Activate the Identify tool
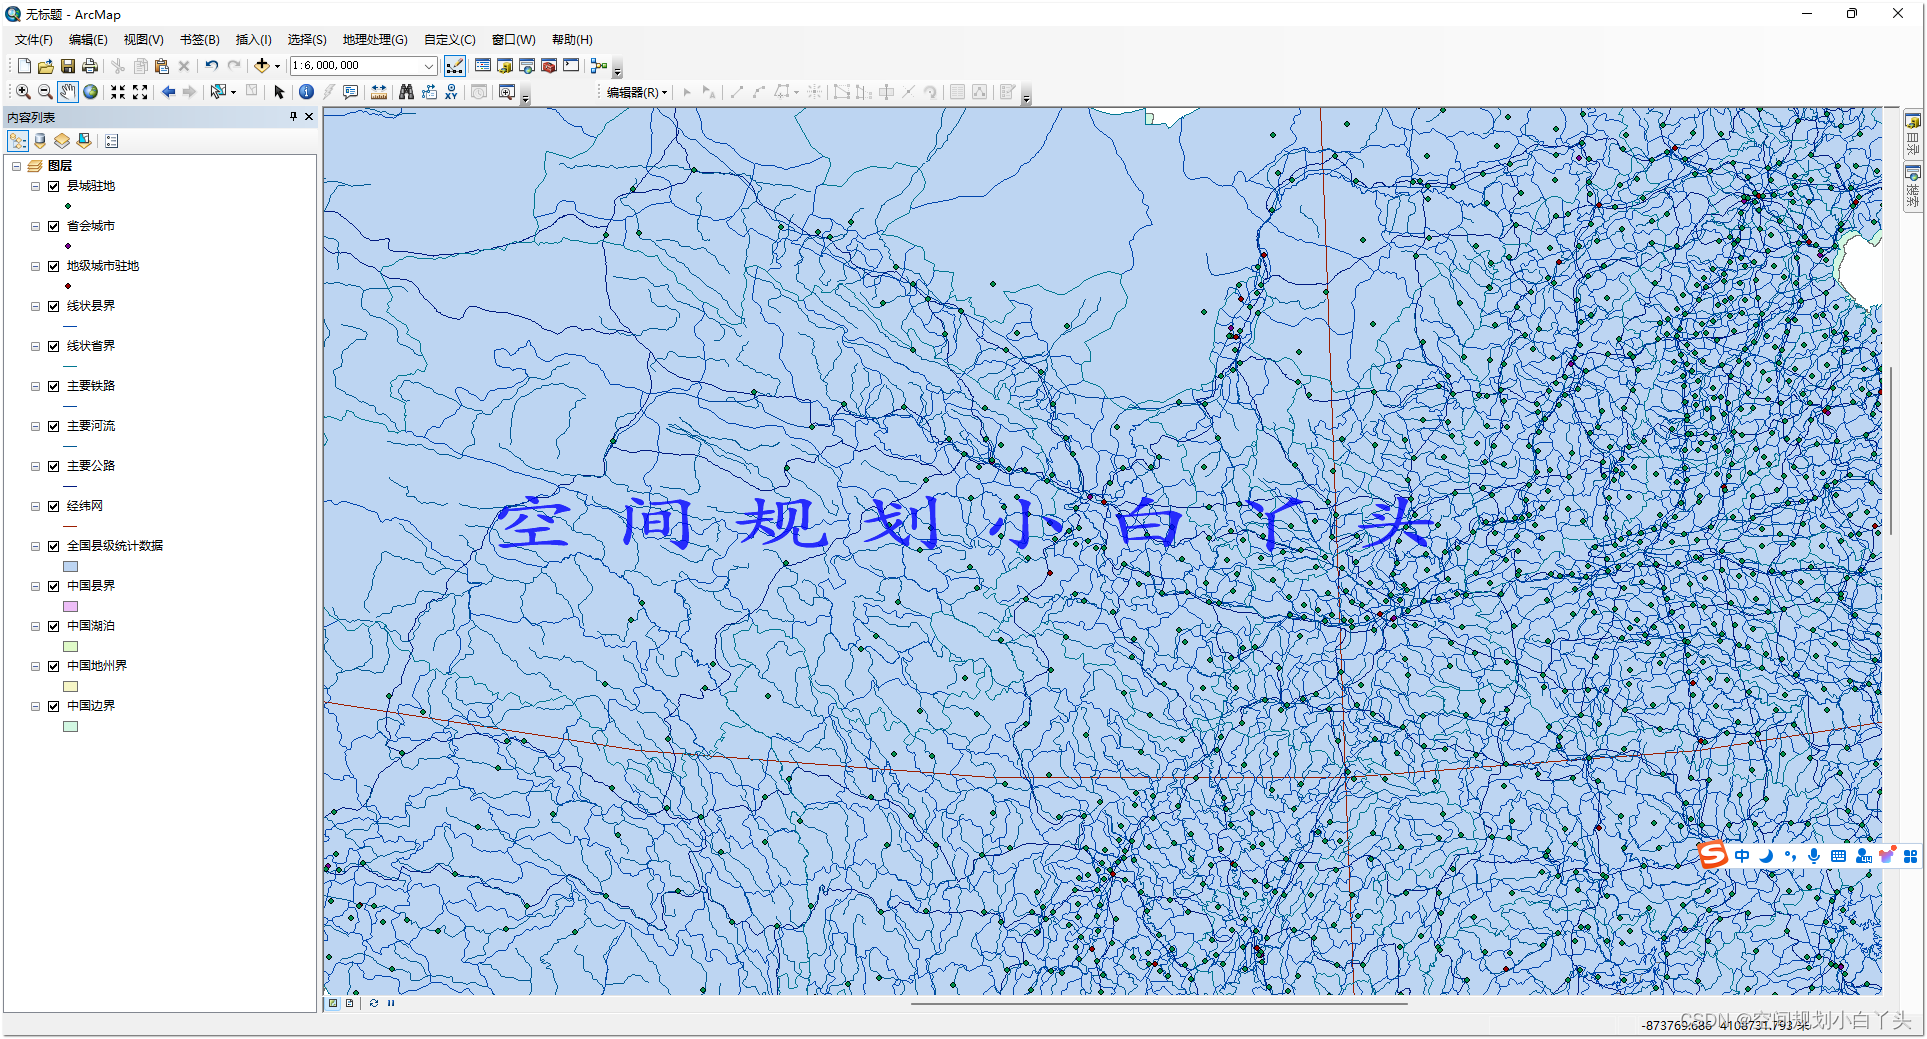Image resolution: width=1927 pixels, height=1039 pixels. tap(306, 92)
